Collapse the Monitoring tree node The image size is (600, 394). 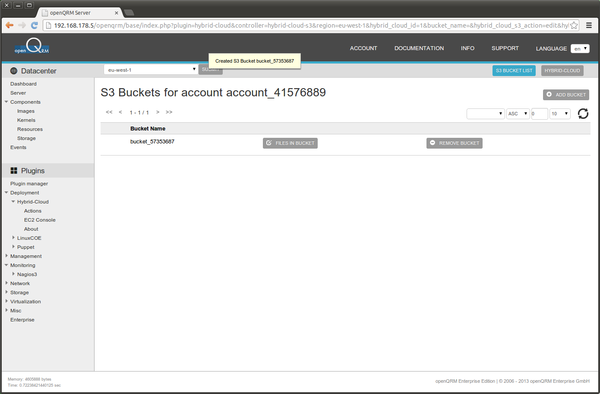pos(6,265)
